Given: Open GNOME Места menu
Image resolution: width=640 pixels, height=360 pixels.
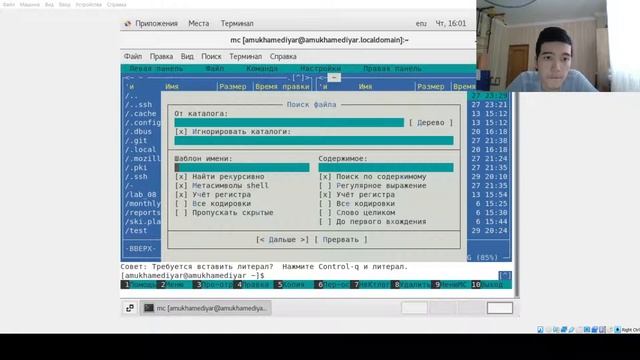Looking at the screenshot, I should tap(199, 24).
